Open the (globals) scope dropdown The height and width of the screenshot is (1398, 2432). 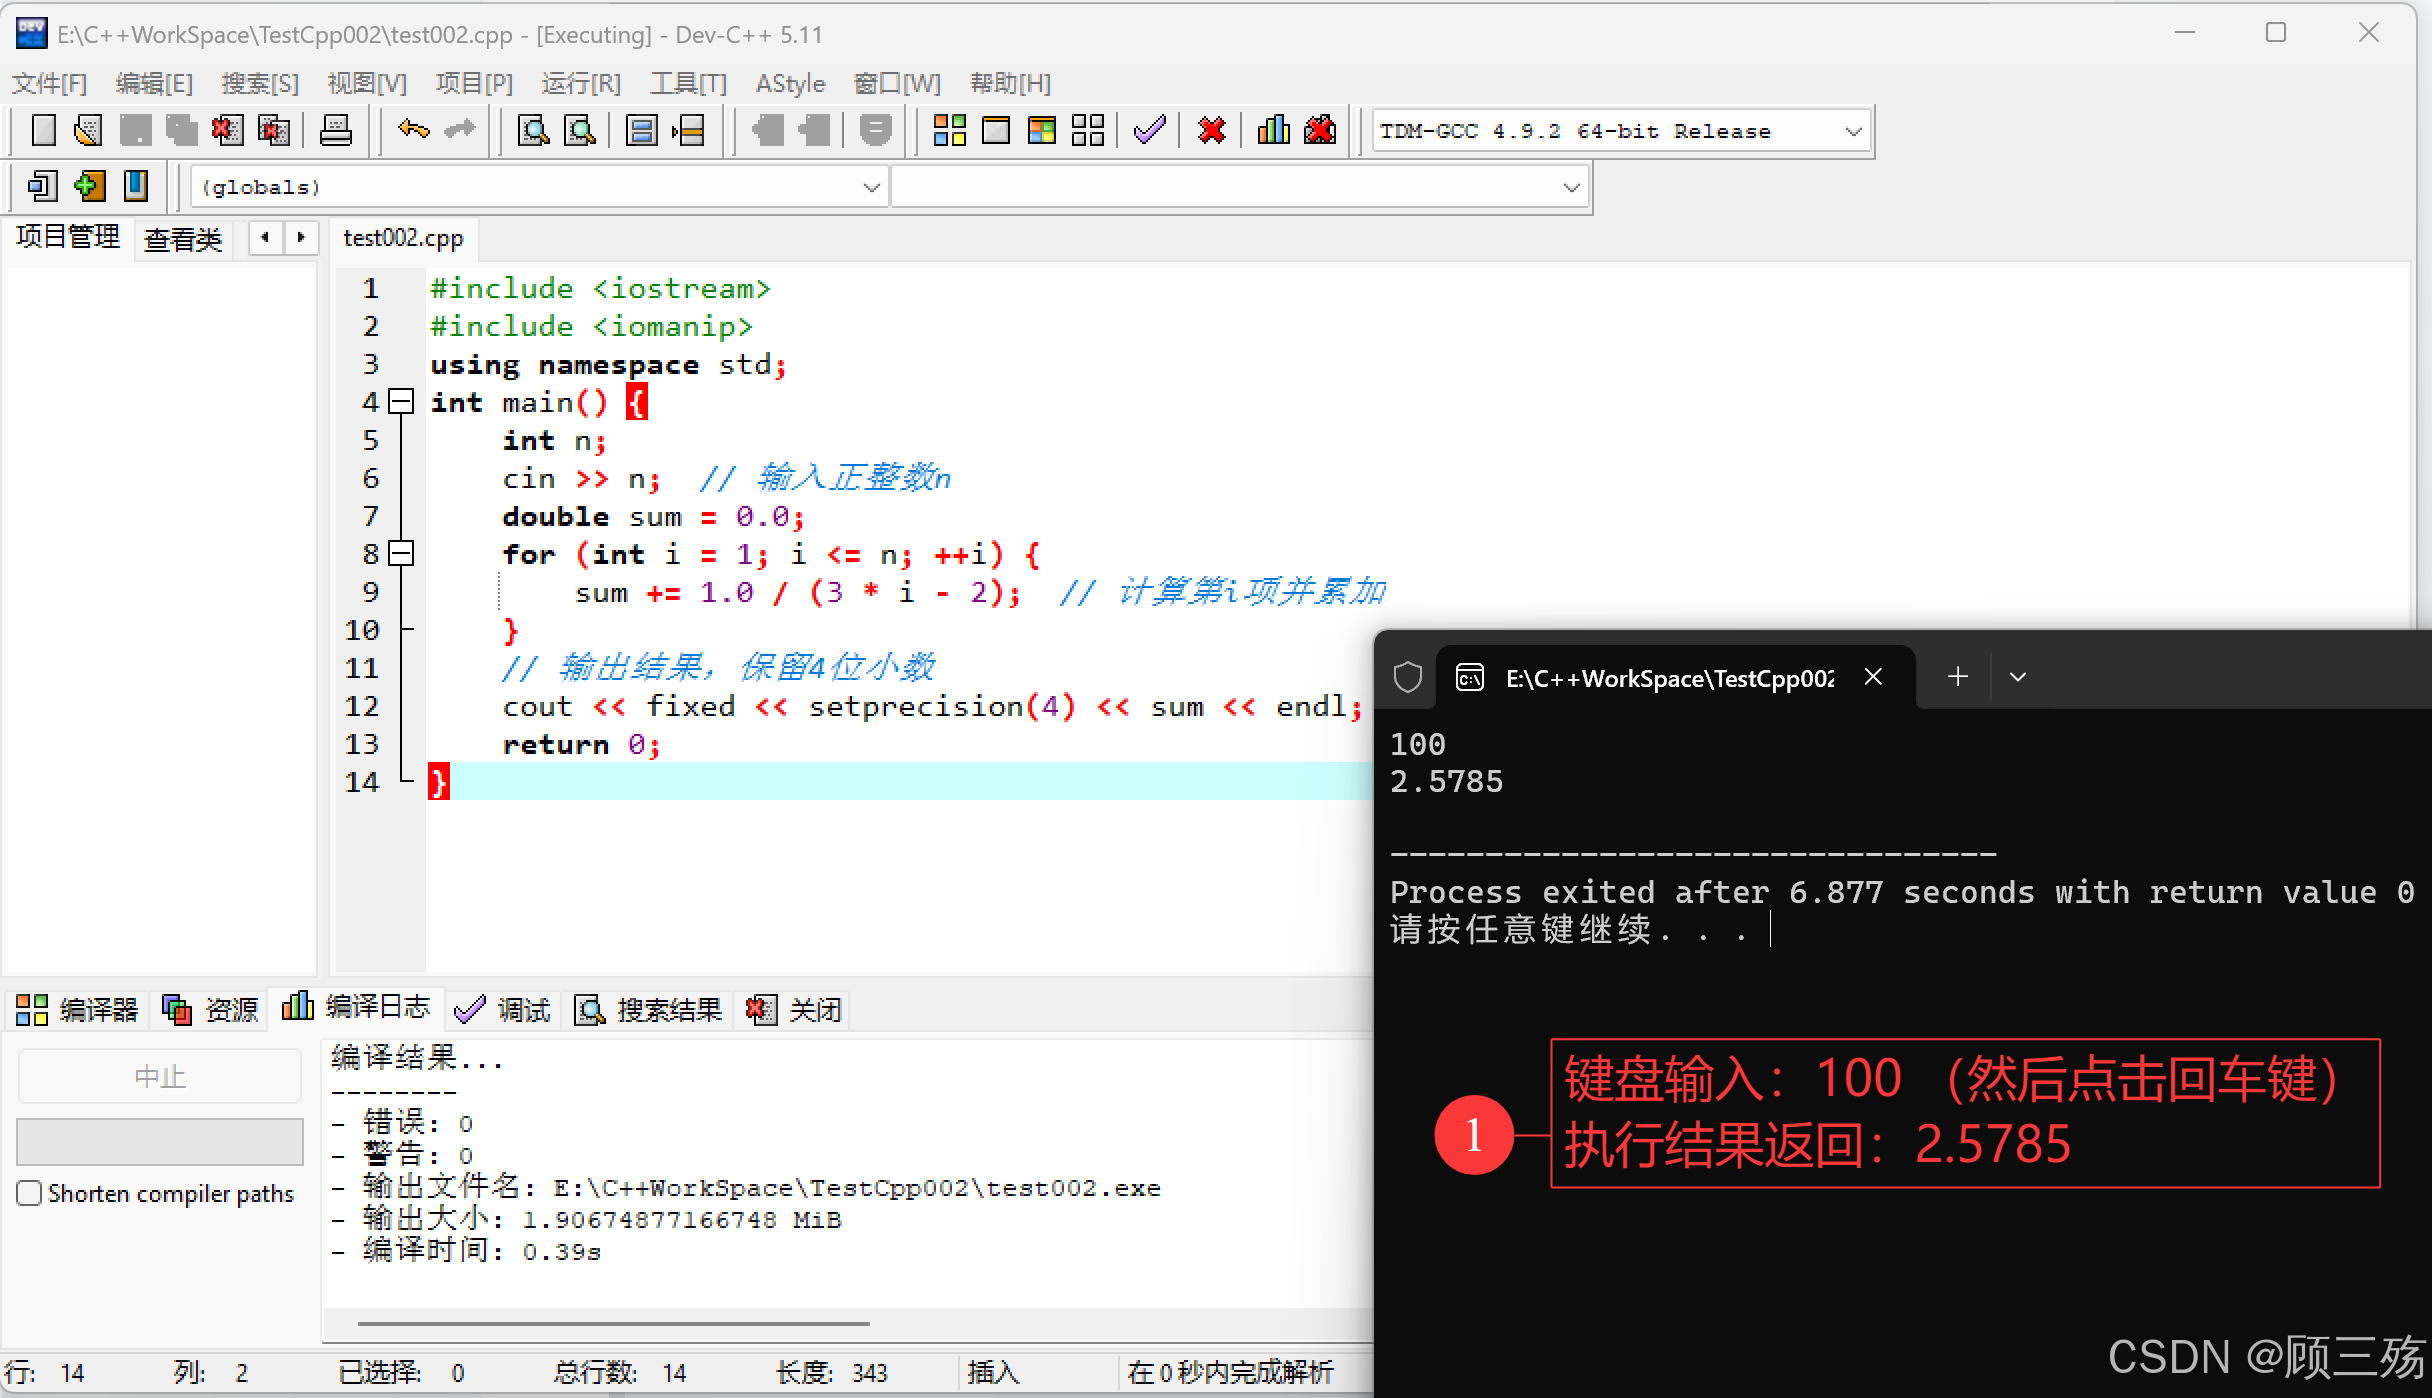point(870,187)
